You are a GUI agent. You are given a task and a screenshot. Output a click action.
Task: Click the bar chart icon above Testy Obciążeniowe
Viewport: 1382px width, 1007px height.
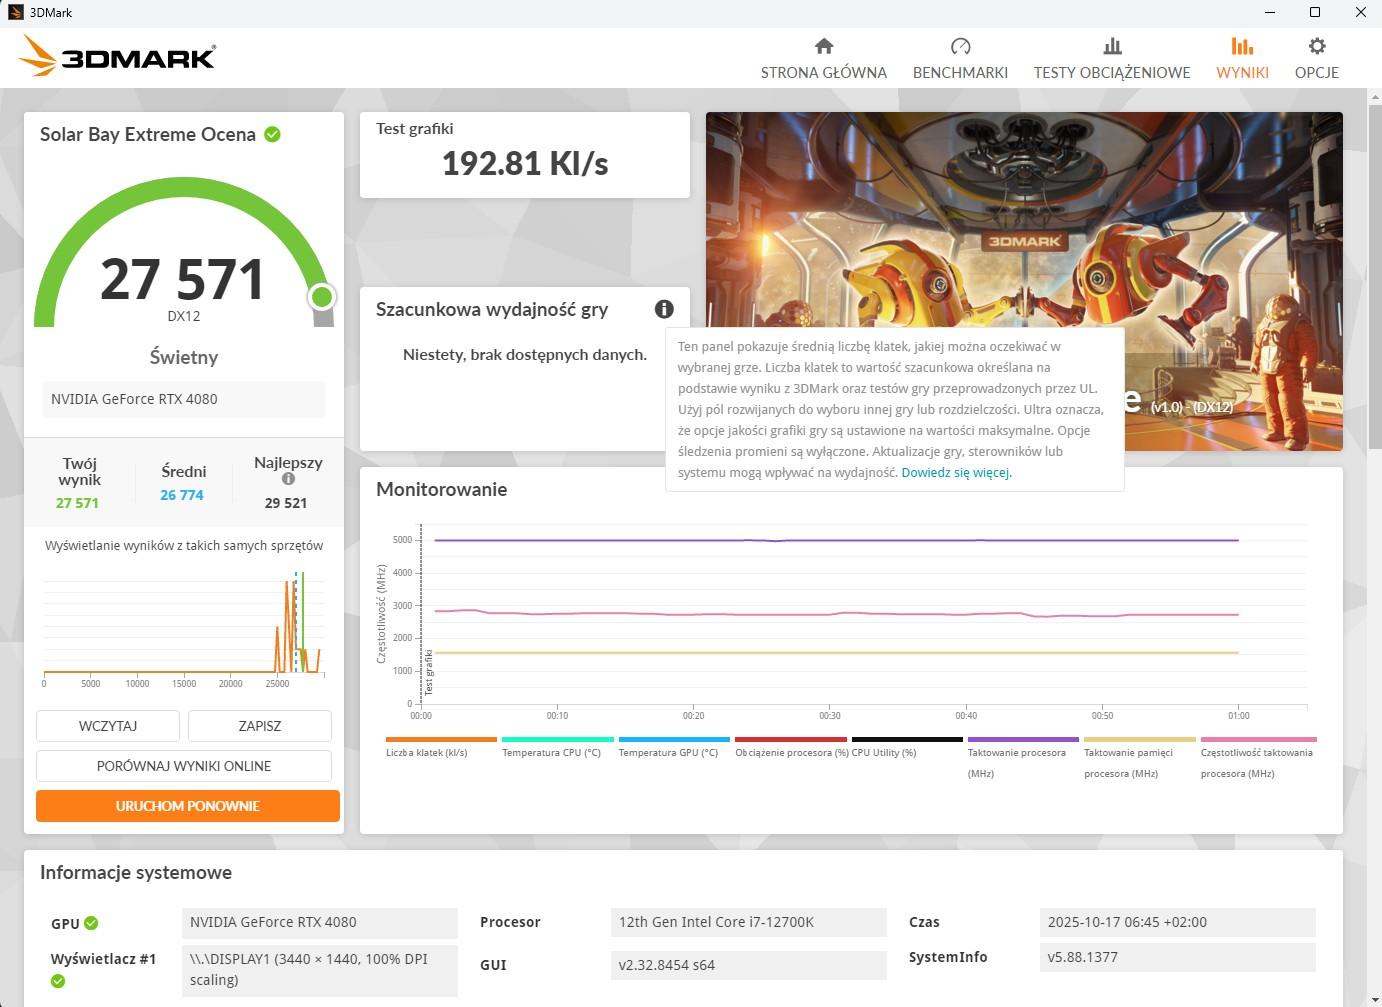pyautogui.click(x=1112, y=46)
